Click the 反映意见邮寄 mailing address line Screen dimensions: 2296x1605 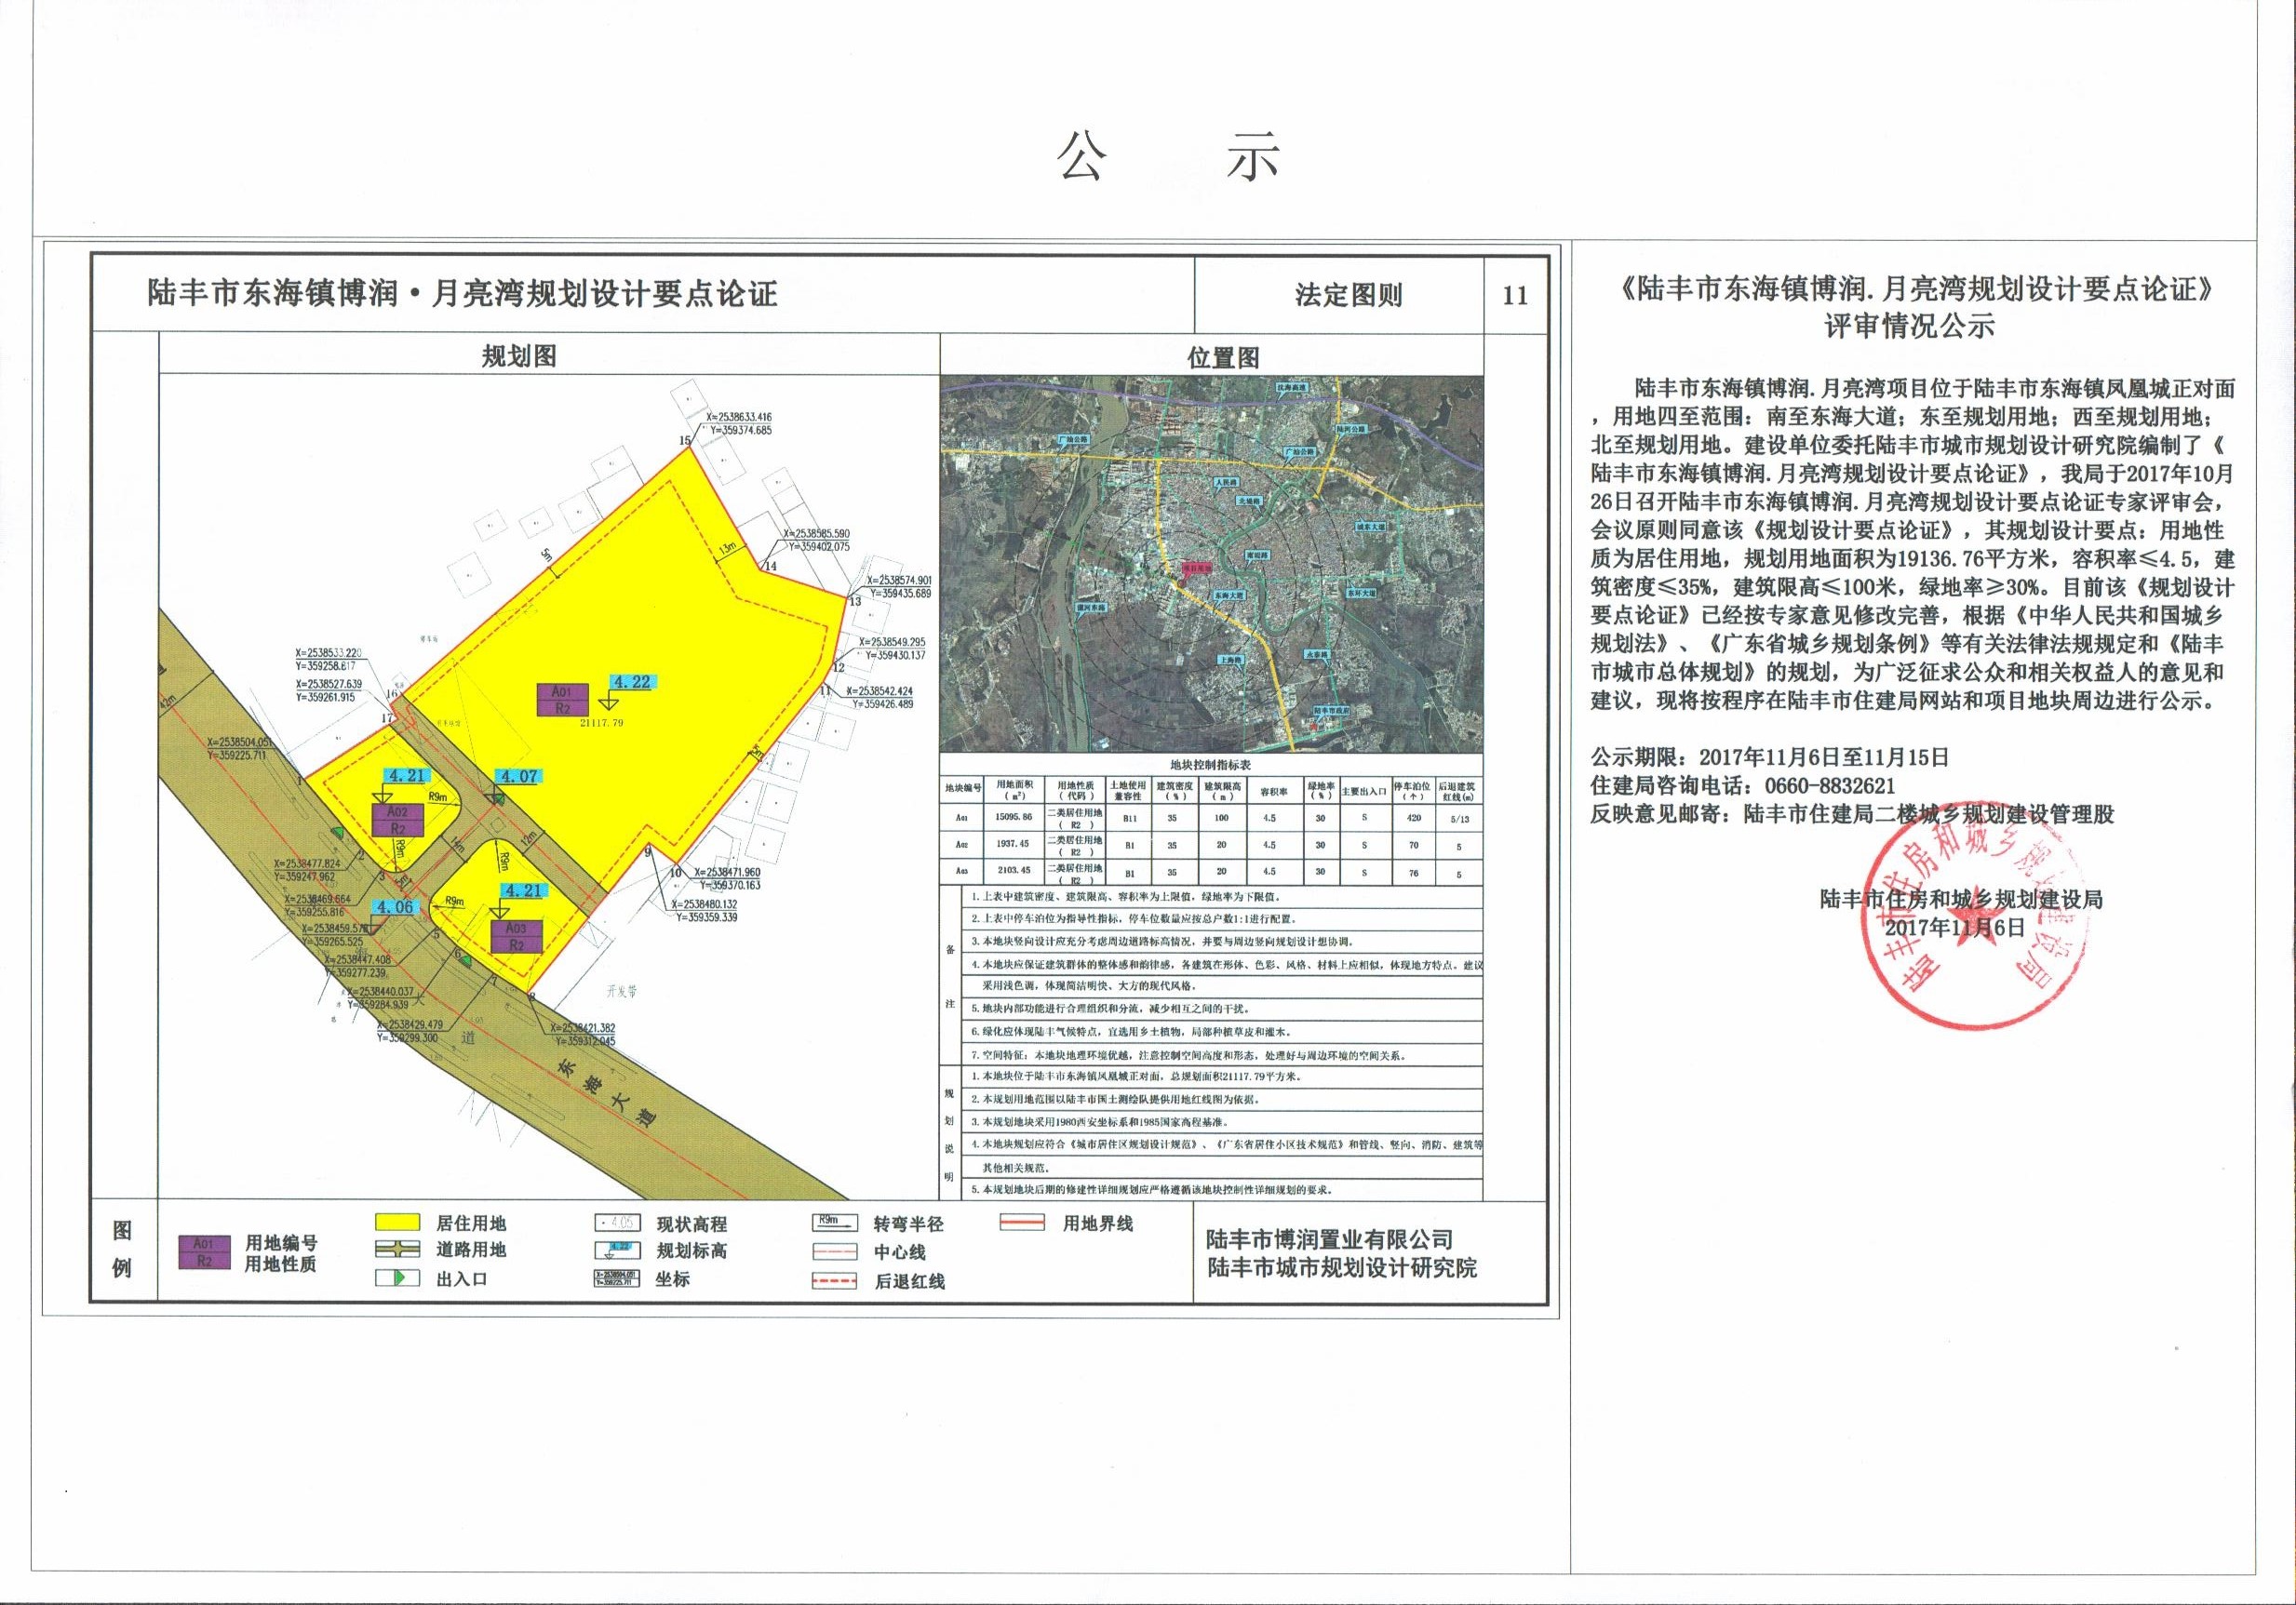pos(1852,814)
